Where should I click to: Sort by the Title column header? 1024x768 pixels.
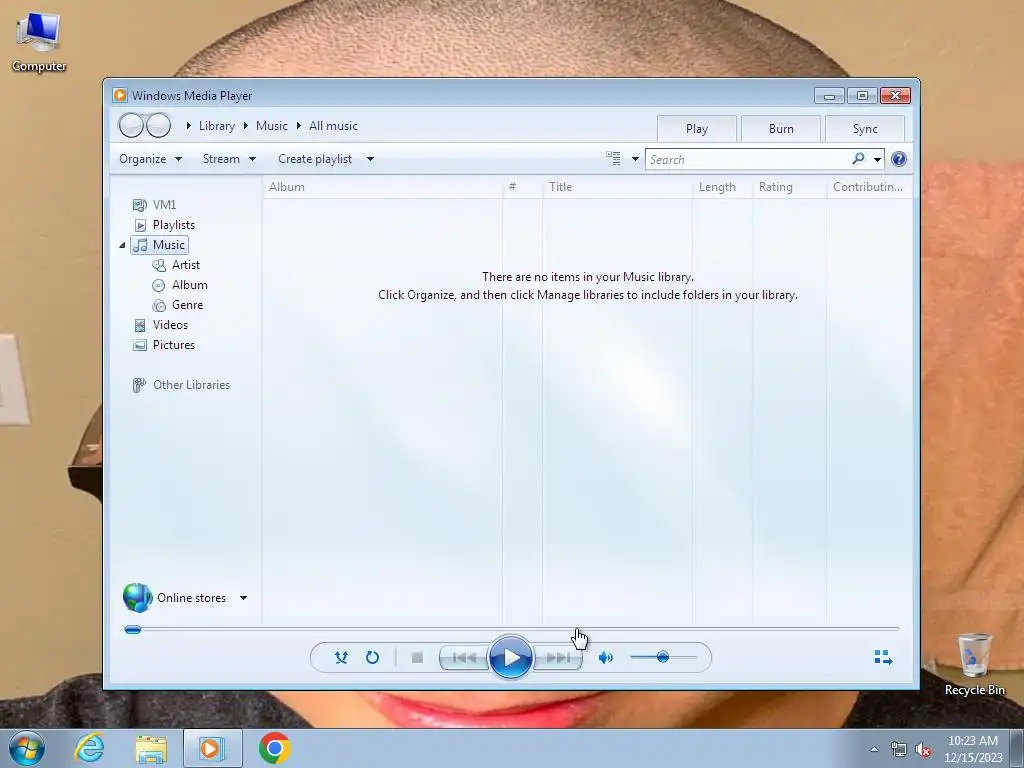coord(617,187)
